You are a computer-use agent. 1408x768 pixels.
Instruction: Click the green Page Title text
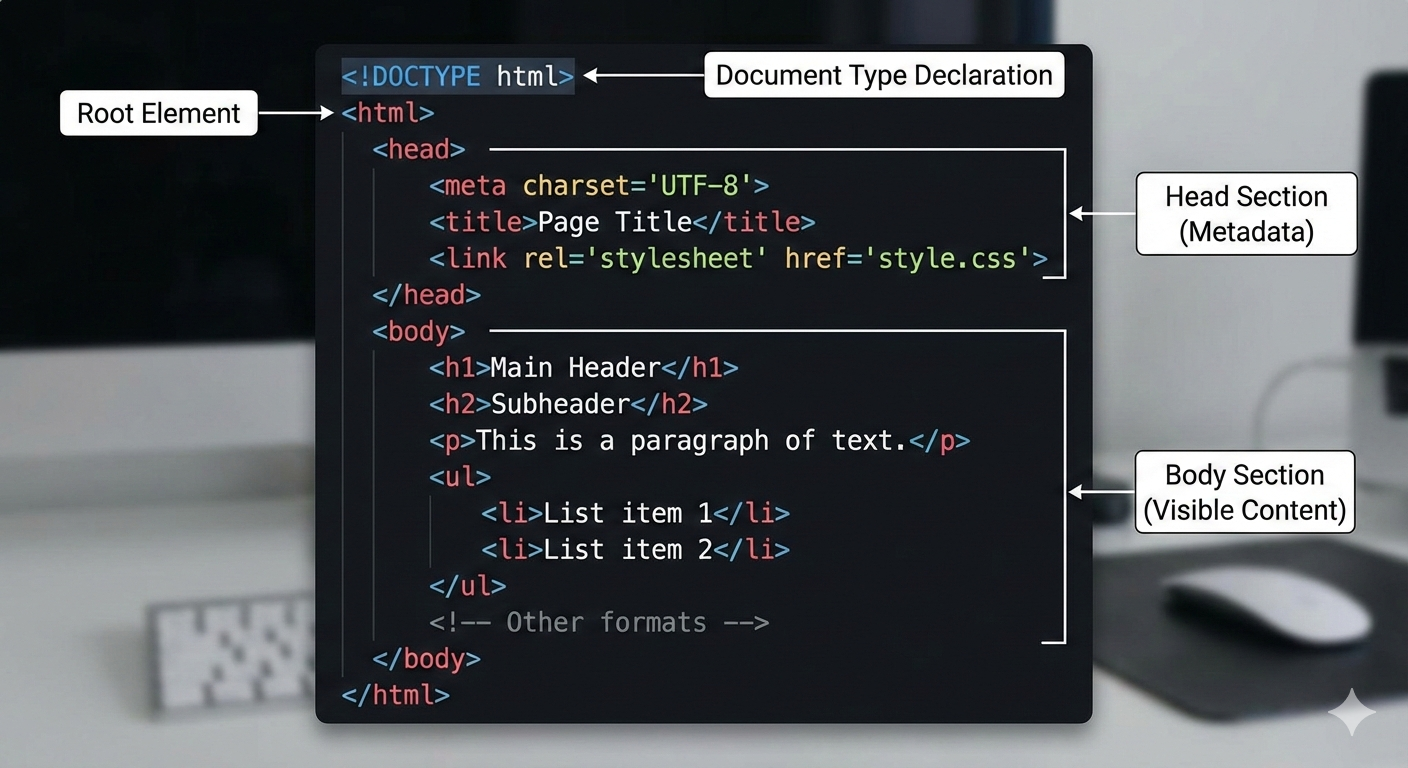pyautogui.click(x=614, y=222)
